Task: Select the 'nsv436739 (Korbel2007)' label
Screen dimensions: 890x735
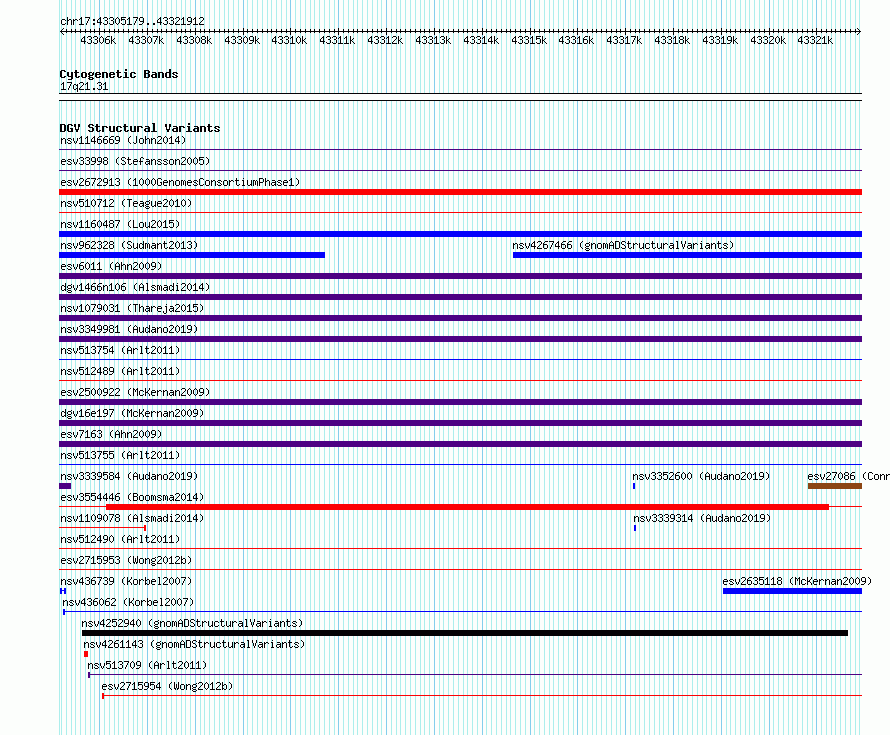Action: coord(126,581)
